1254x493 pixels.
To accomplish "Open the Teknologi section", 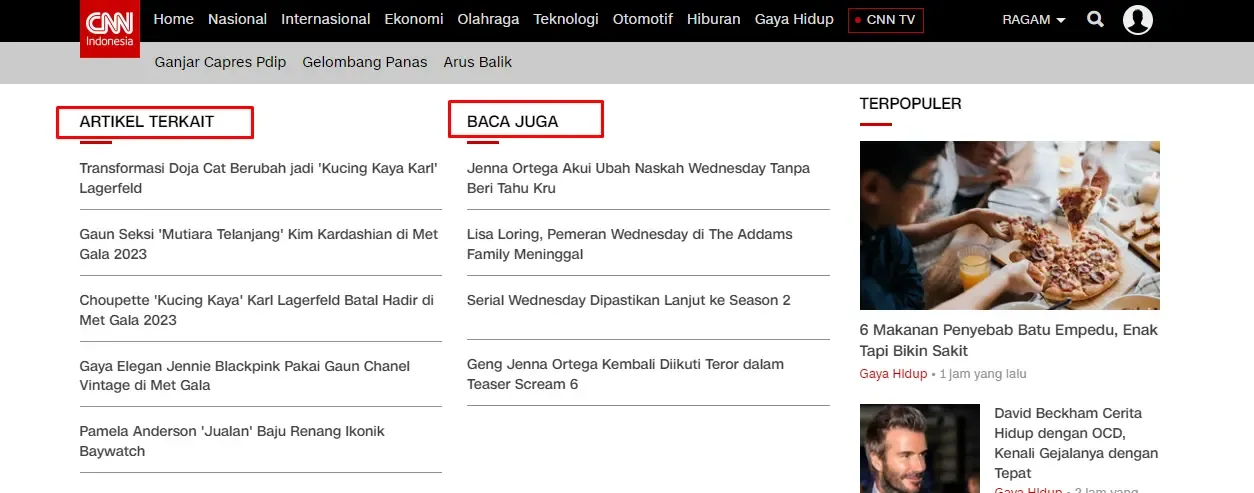I will [x=566, y=19].
